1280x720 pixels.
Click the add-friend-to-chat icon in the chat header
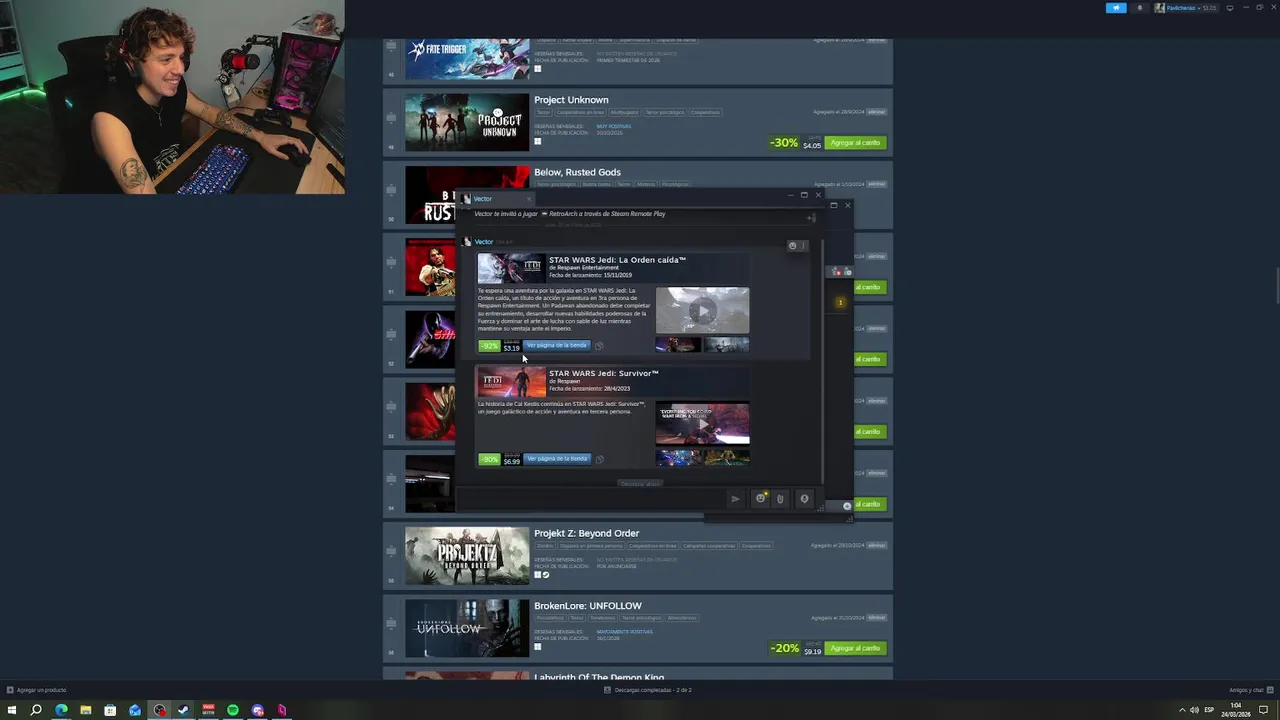click(810, 217)
